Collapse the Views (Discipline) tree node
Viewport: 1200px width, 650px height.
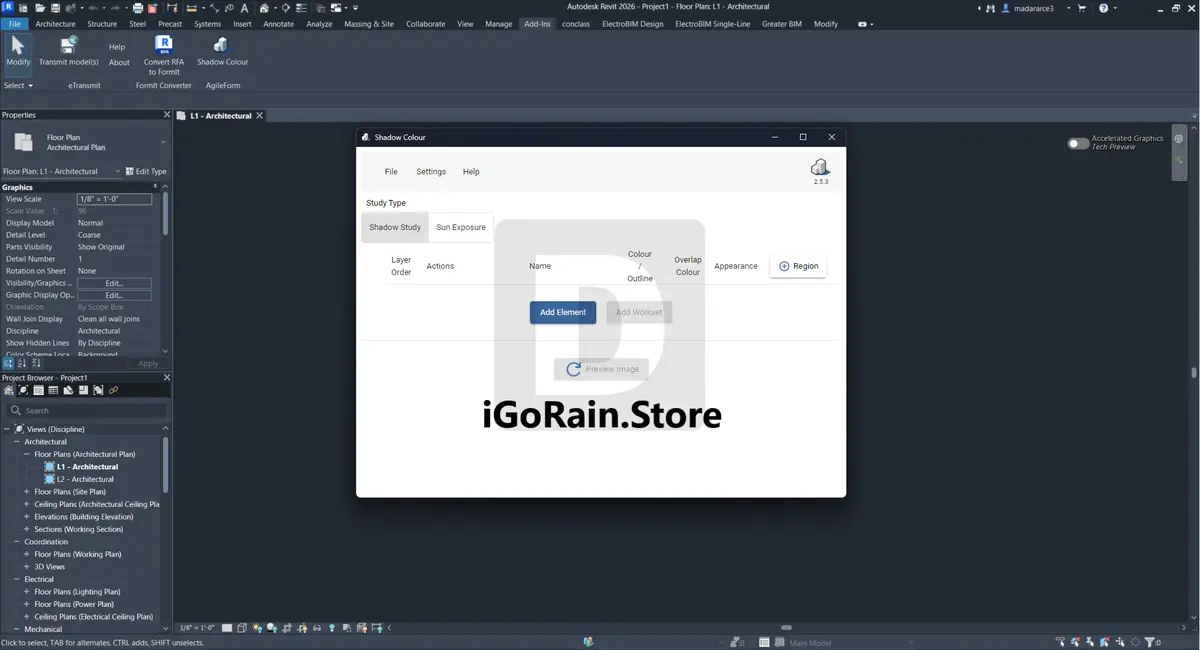click(7, 429)
